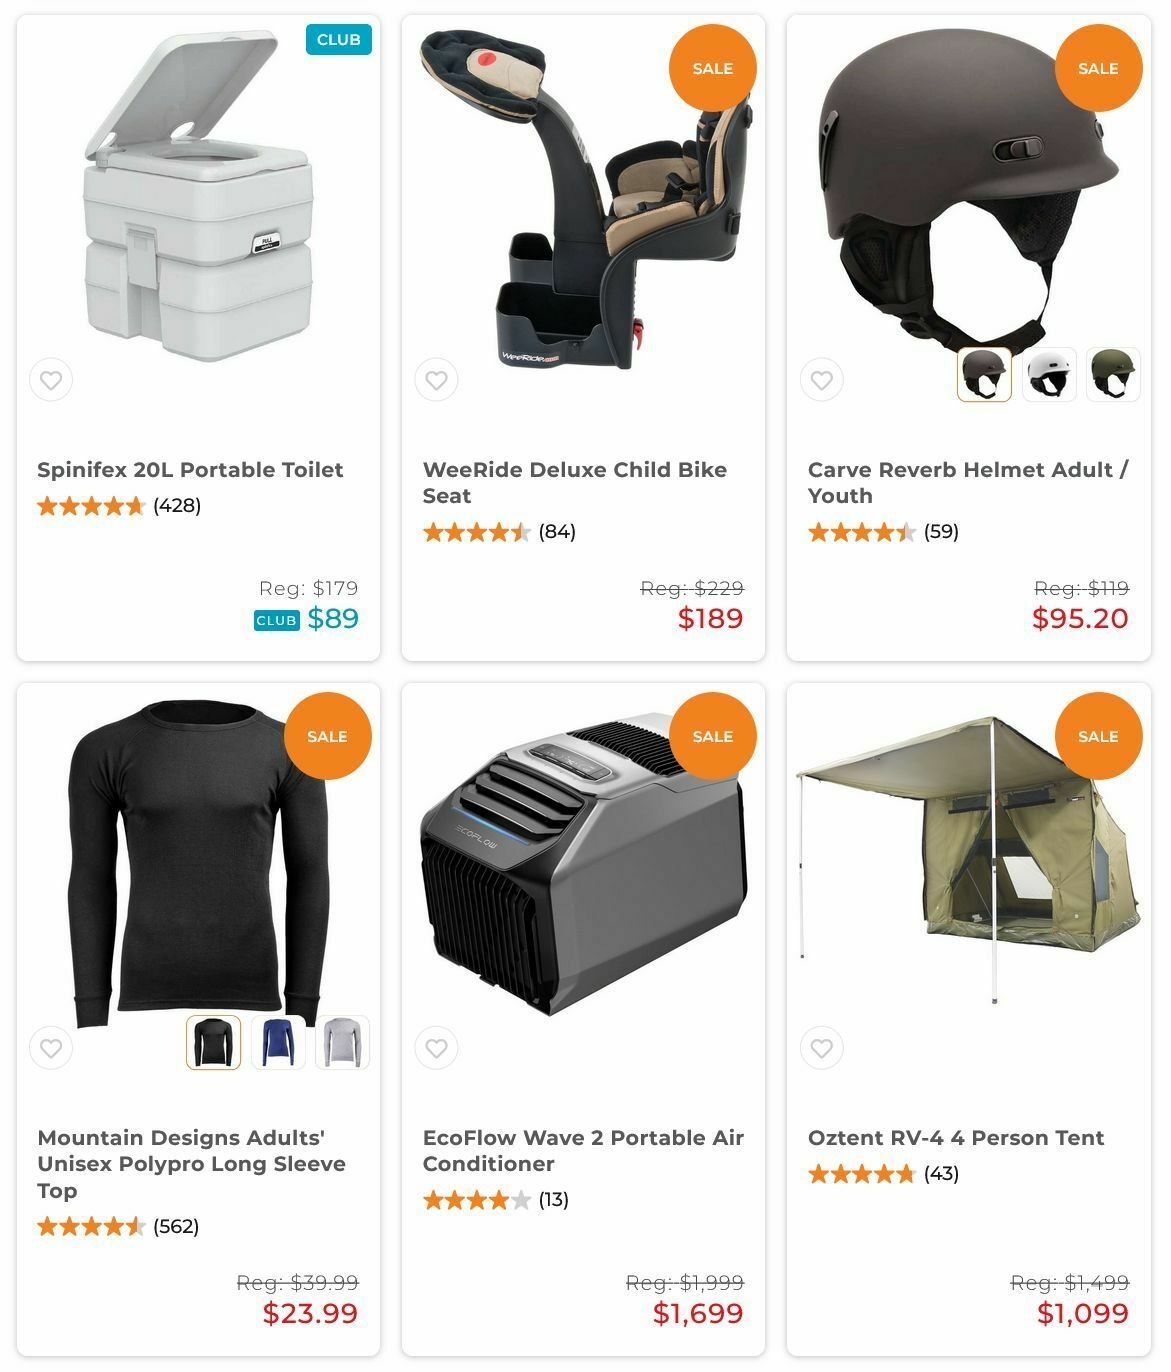Image resolution: width=1171 pixels, height=1372 pixels.
Task: Choose the olive green helmet colour swatch
Action: [x=1113, y=375]
